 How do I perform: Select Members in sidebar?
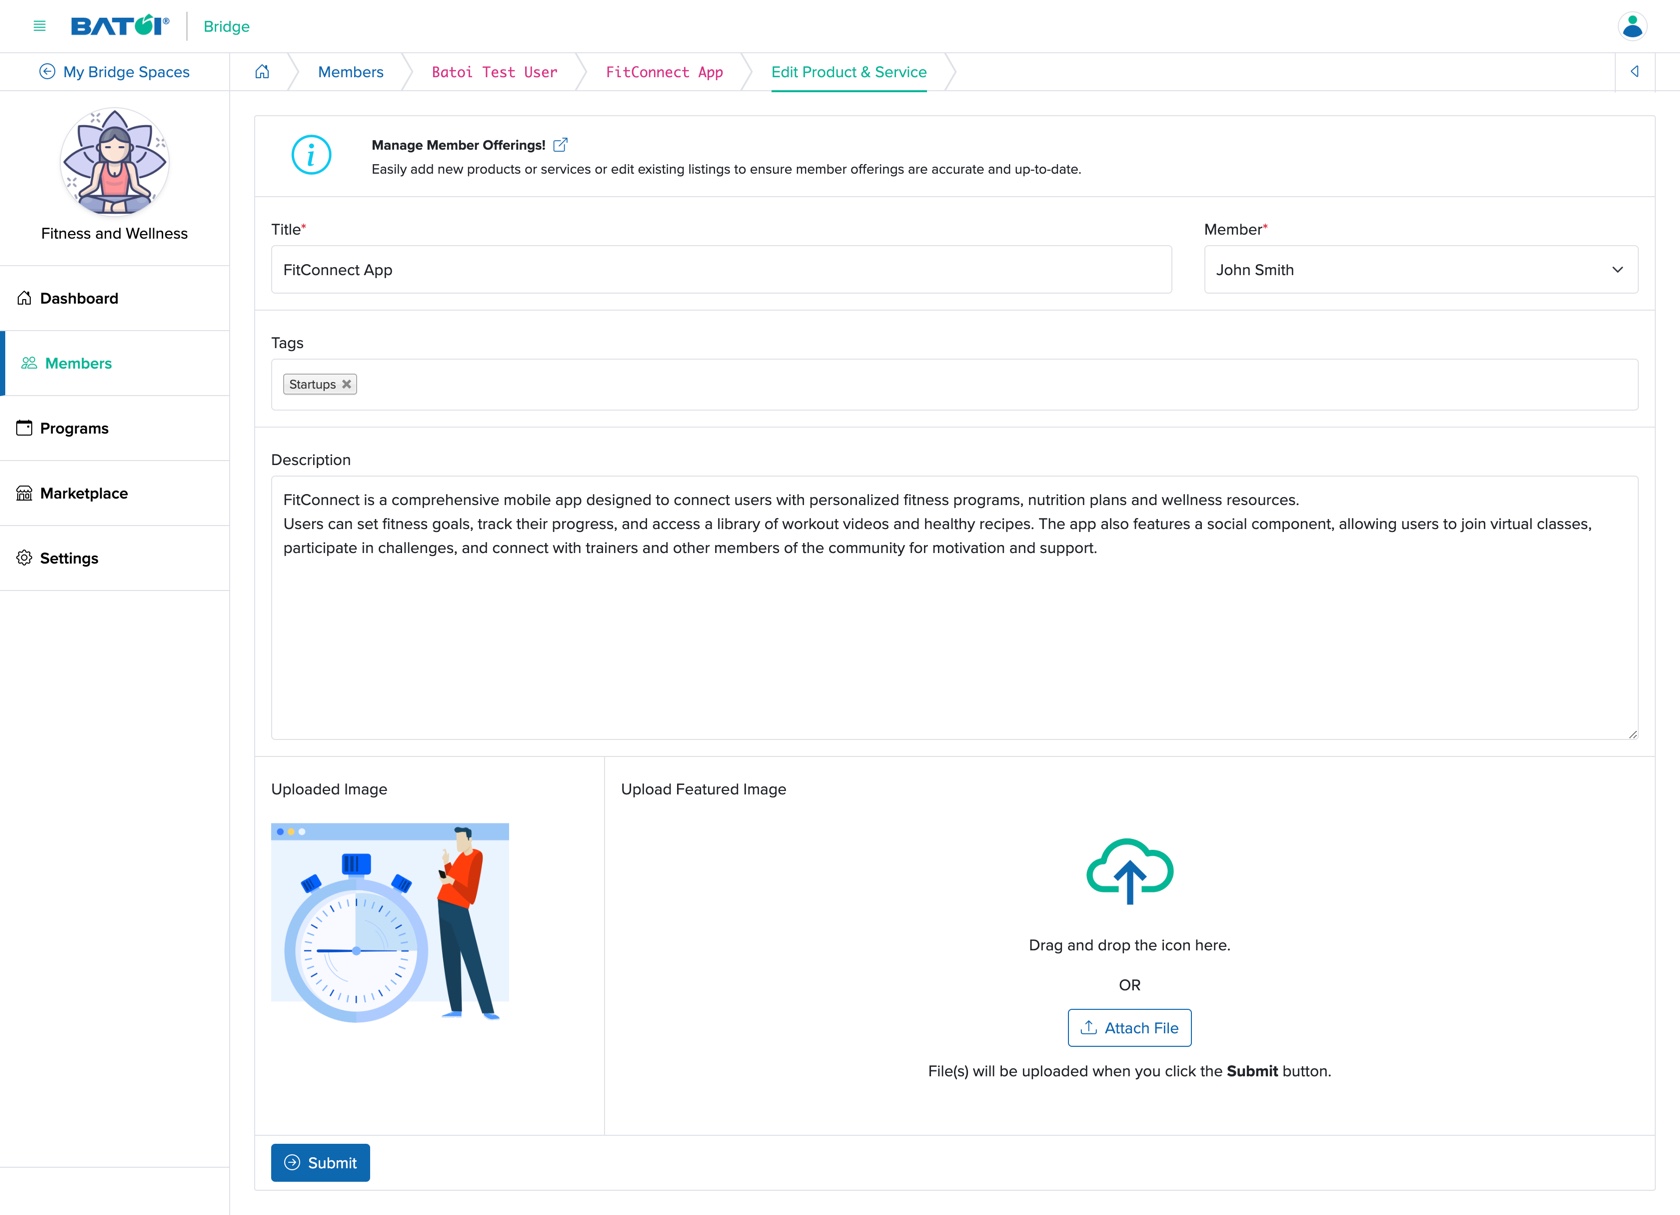[115, 363]
